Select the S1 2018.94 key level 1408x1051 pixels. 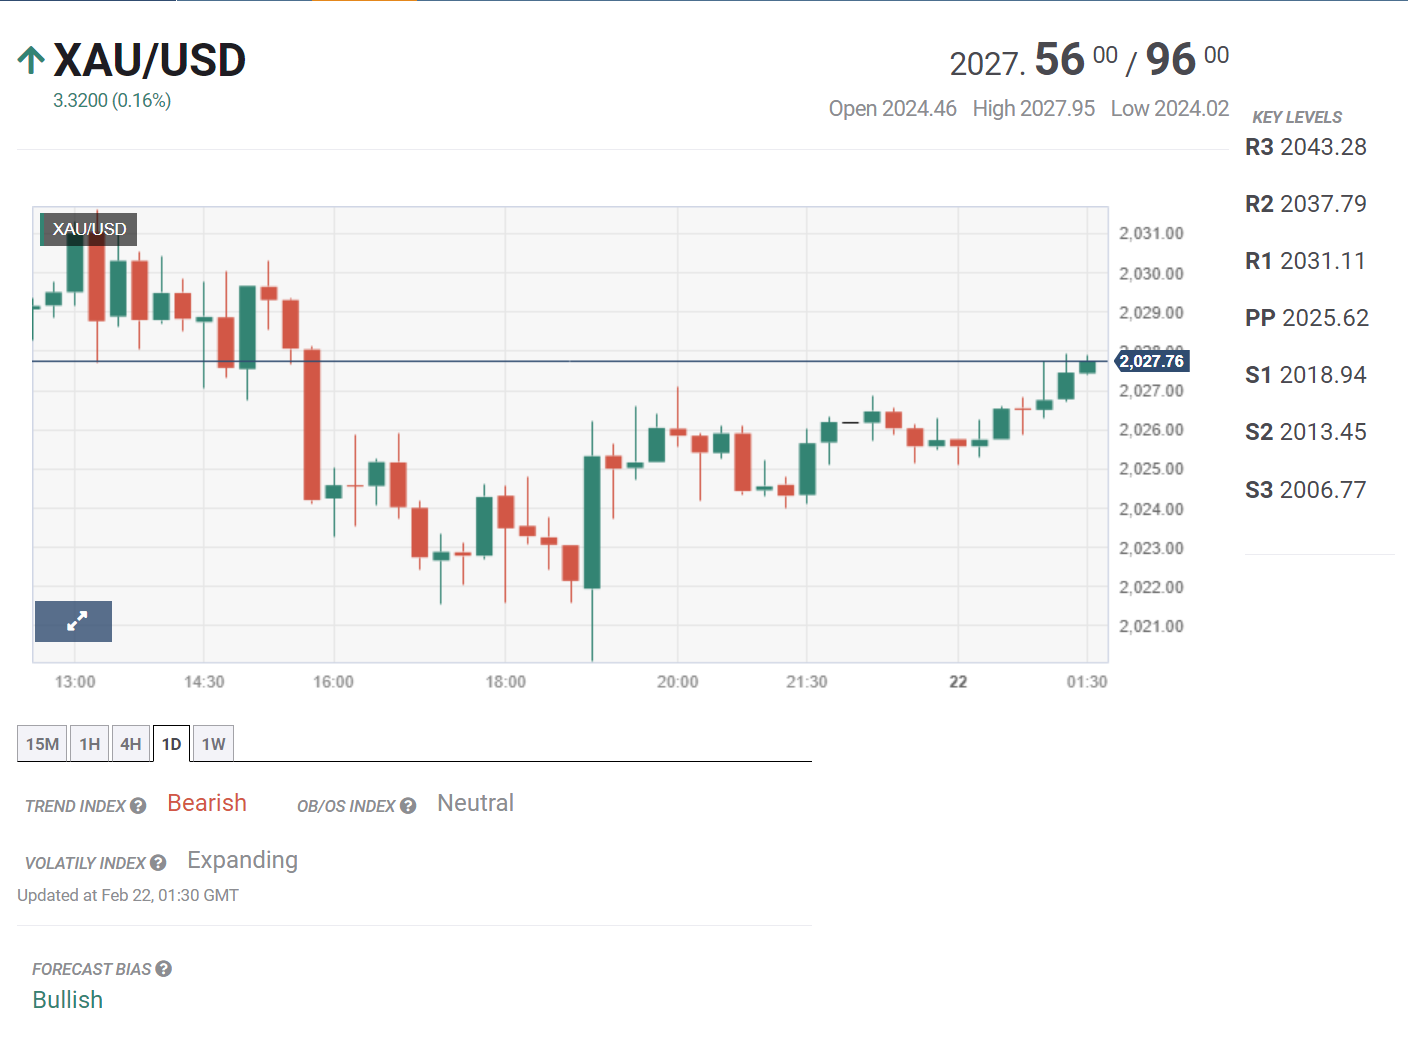click(x=1306, y=375)
